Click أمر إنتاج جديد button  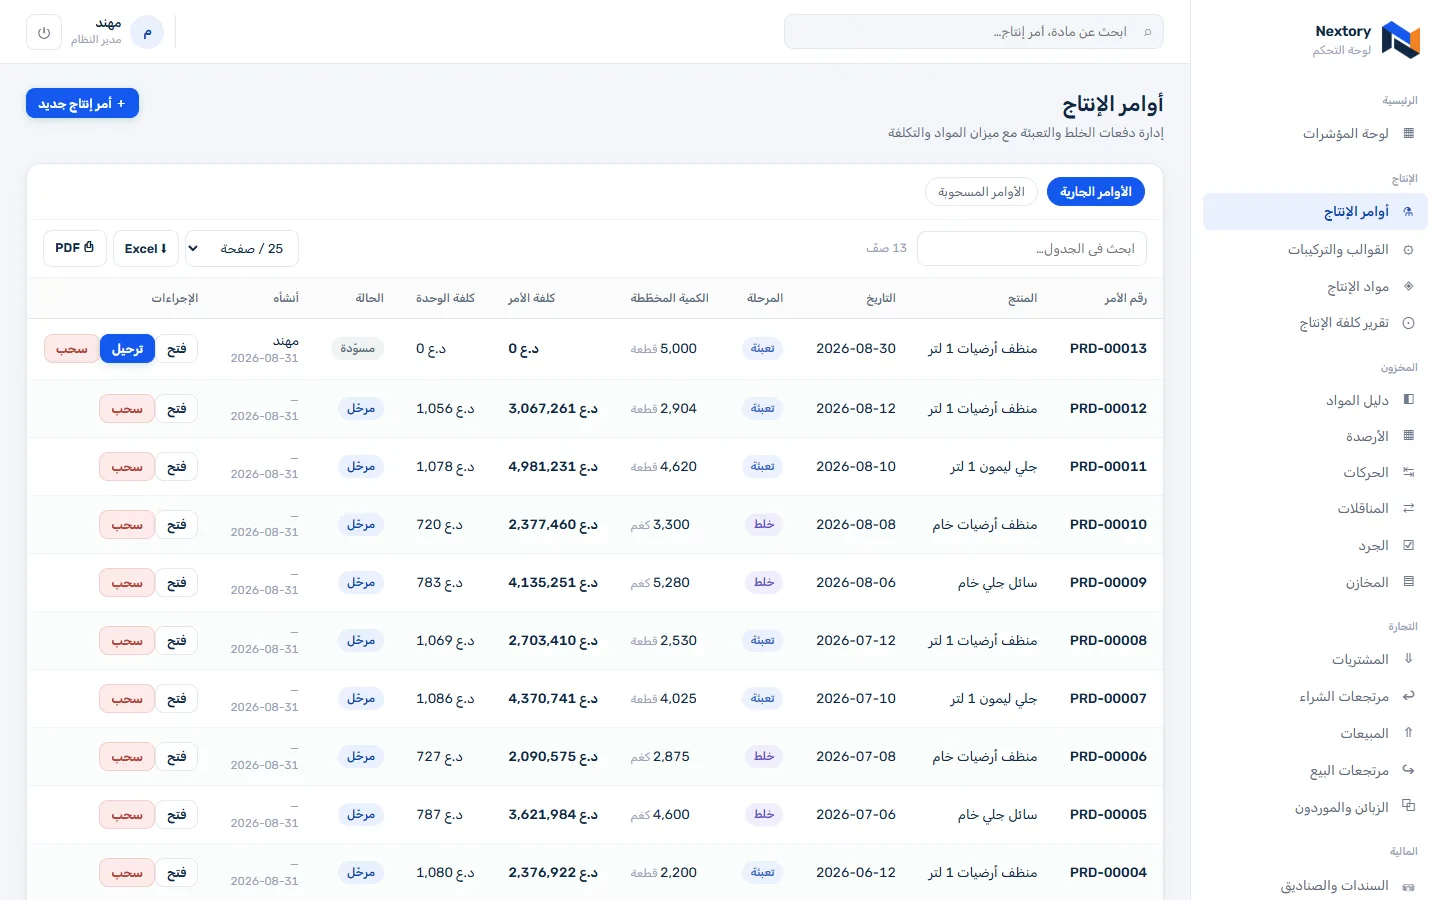(x=82, y=104)
